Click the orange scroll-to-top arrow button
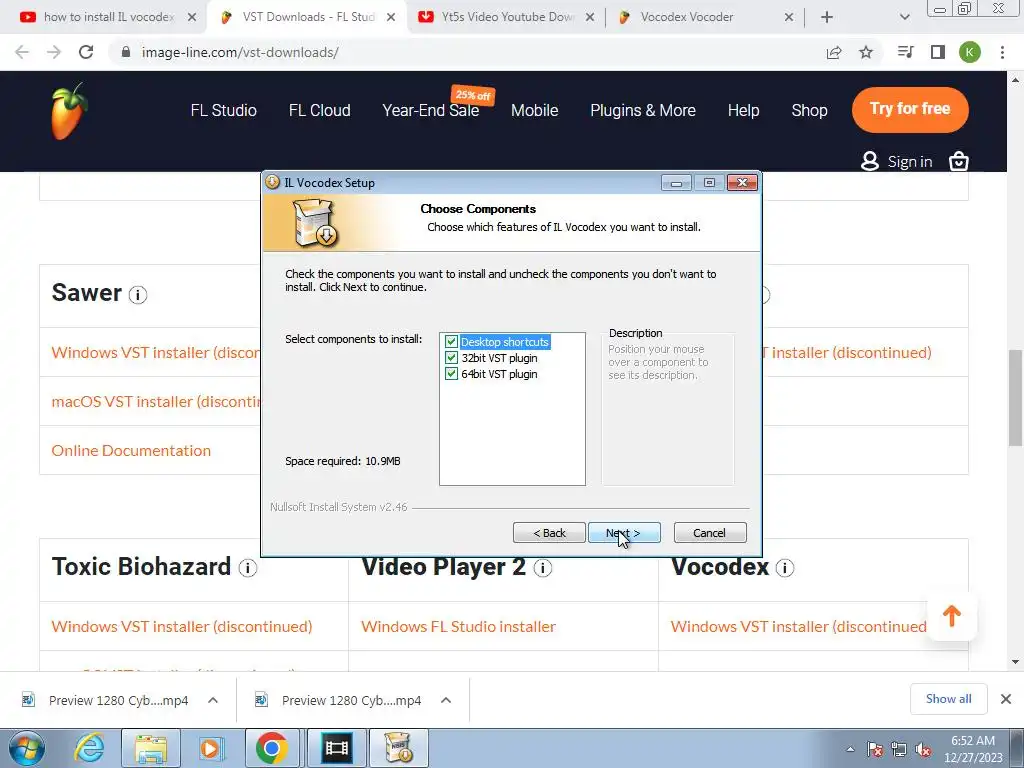 [952, 616]
